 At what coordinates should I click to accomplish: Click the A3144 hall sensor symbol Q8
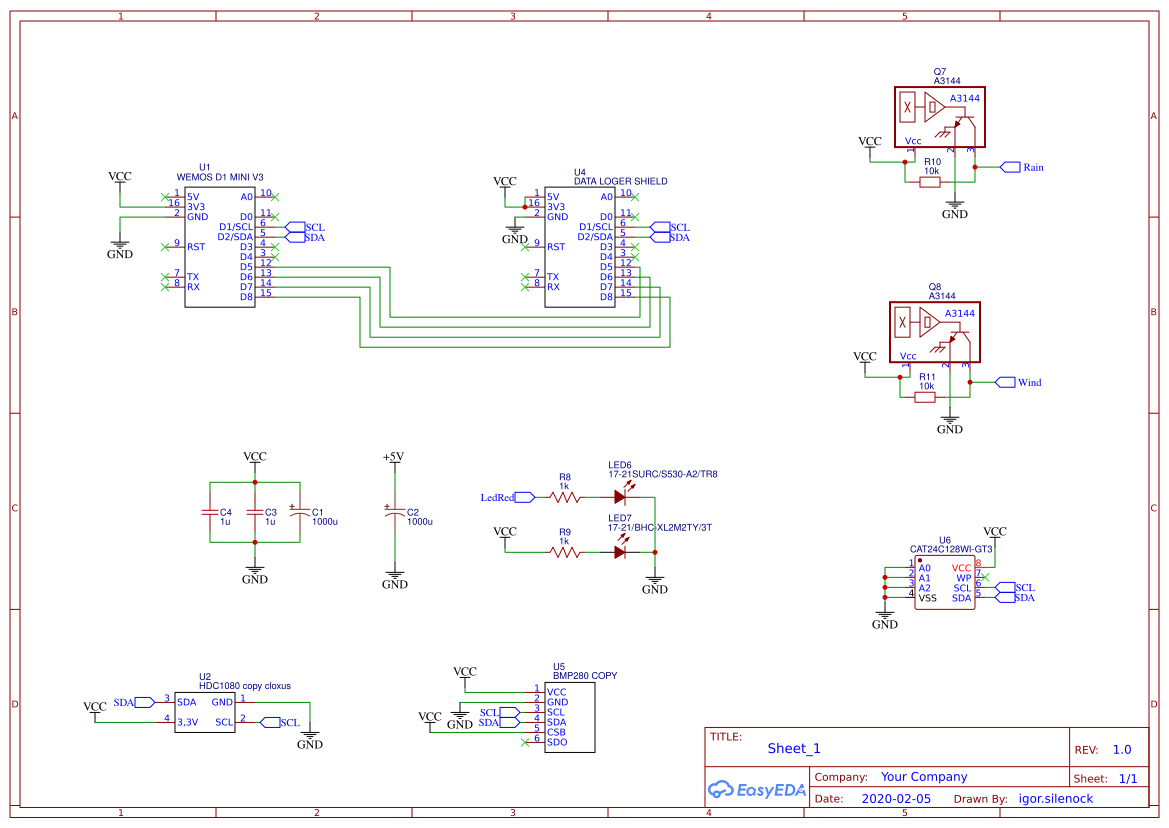(x=933, y=331)
